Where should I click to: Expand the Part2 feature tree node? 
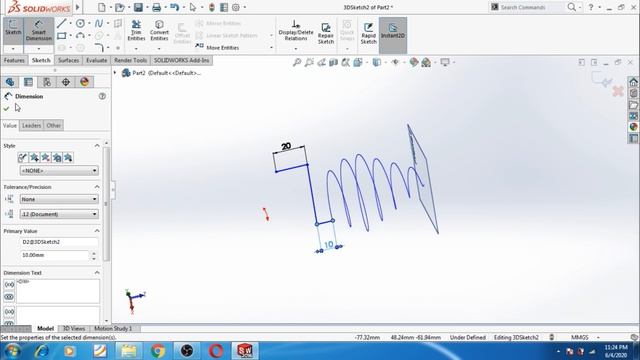(x=115, y=73)
